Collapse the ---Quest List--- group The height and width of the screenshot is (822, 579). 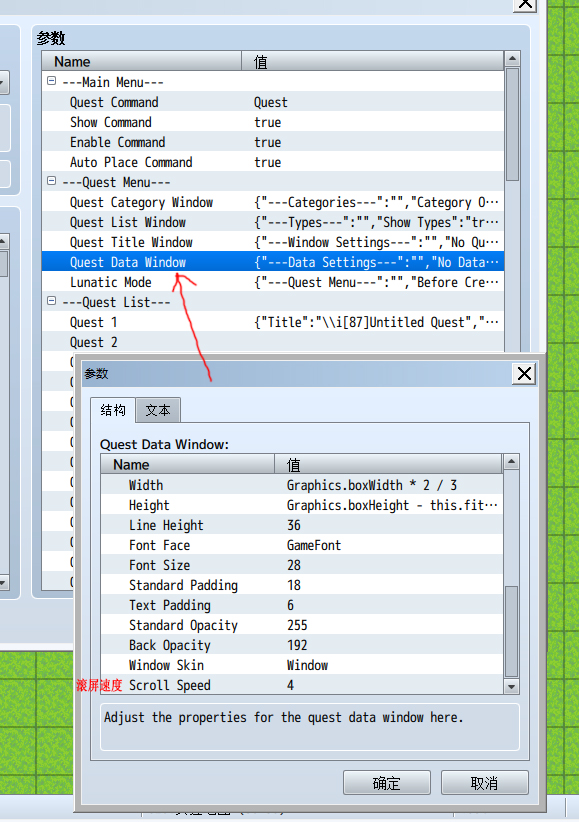click(x=51, y=301)
